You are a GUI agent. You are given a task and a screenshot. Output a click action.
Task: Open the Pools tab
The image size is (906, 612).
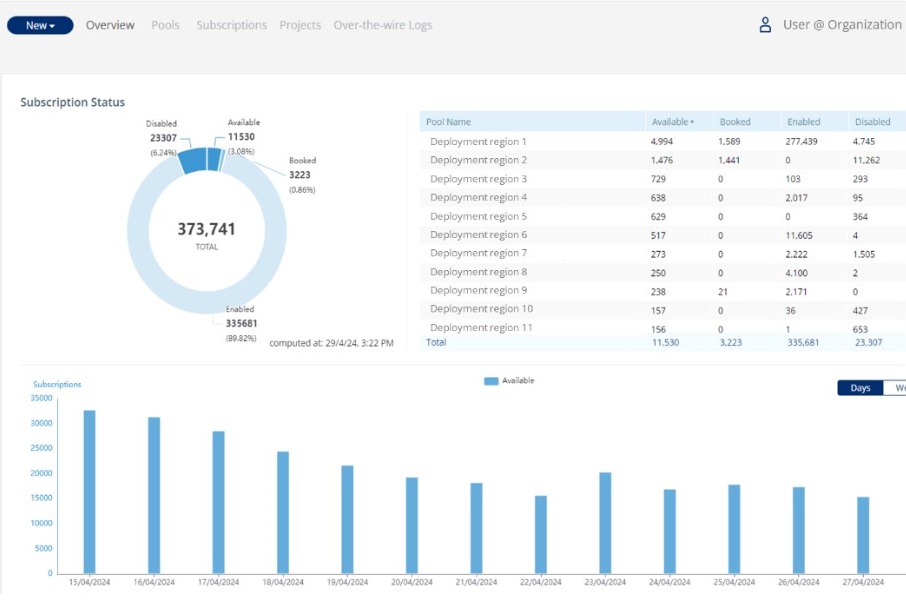165,25
